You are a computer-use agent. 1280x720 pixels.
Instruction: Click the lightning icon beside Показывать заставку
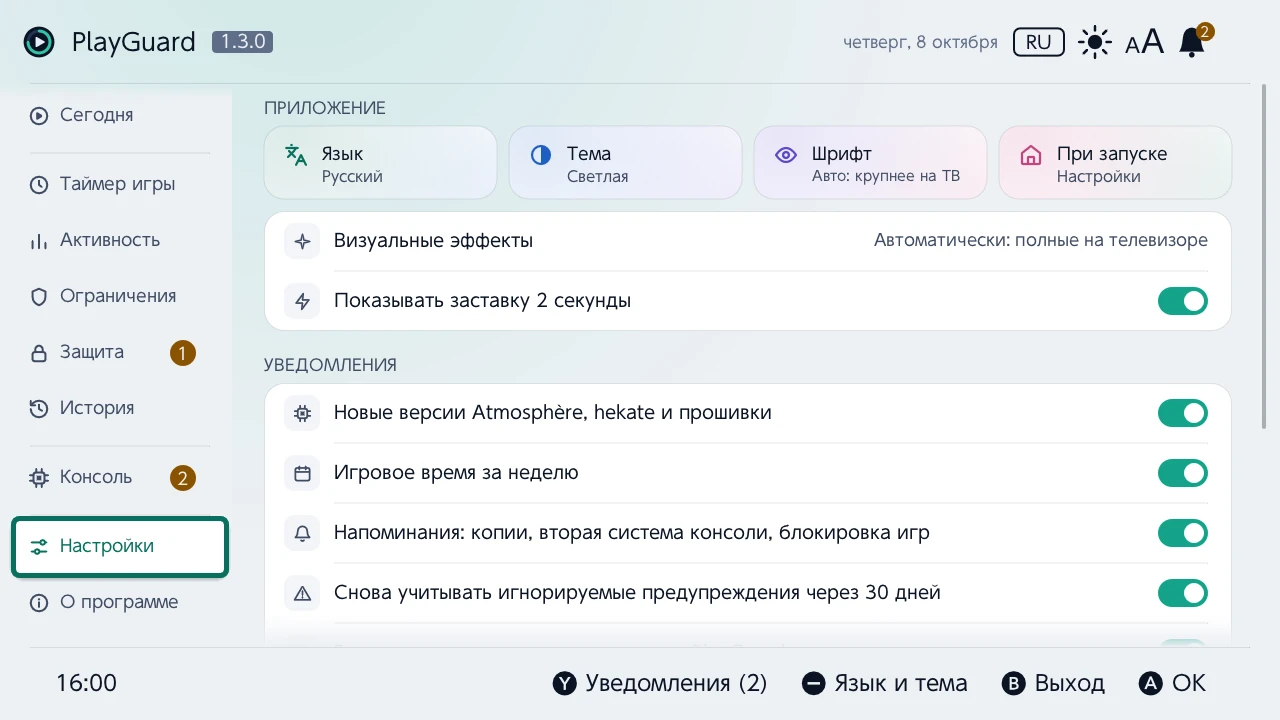(x=302, y=301)
